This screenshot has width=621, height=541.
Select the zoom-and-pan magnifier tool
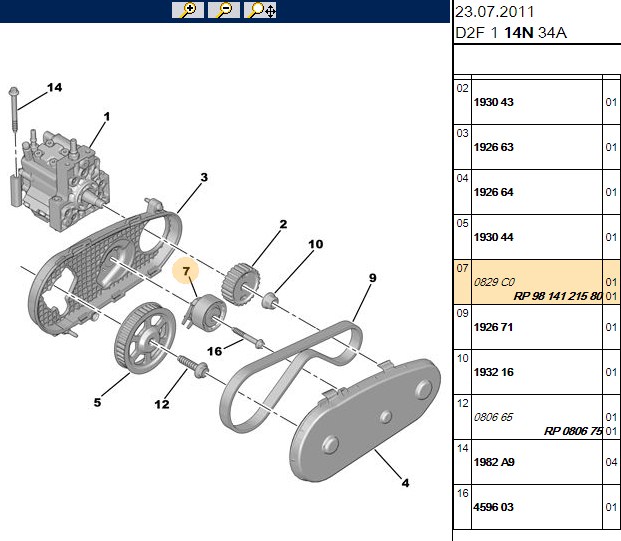[x=260, y=10]
